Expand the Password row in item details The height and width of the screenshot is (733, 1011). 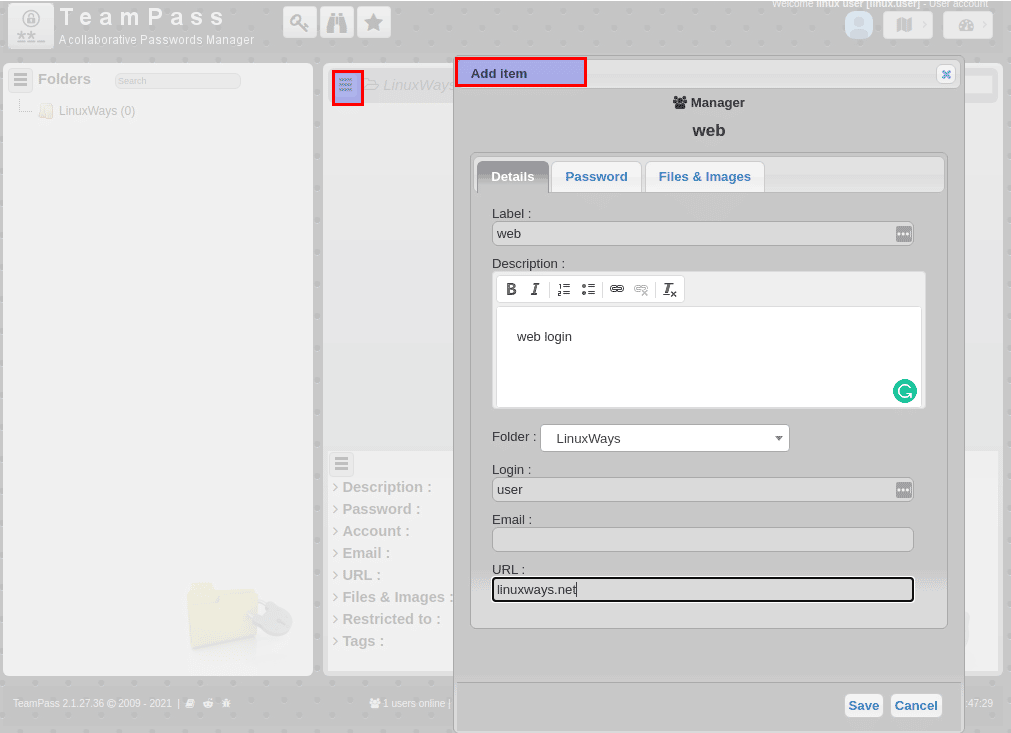[377, 509]
